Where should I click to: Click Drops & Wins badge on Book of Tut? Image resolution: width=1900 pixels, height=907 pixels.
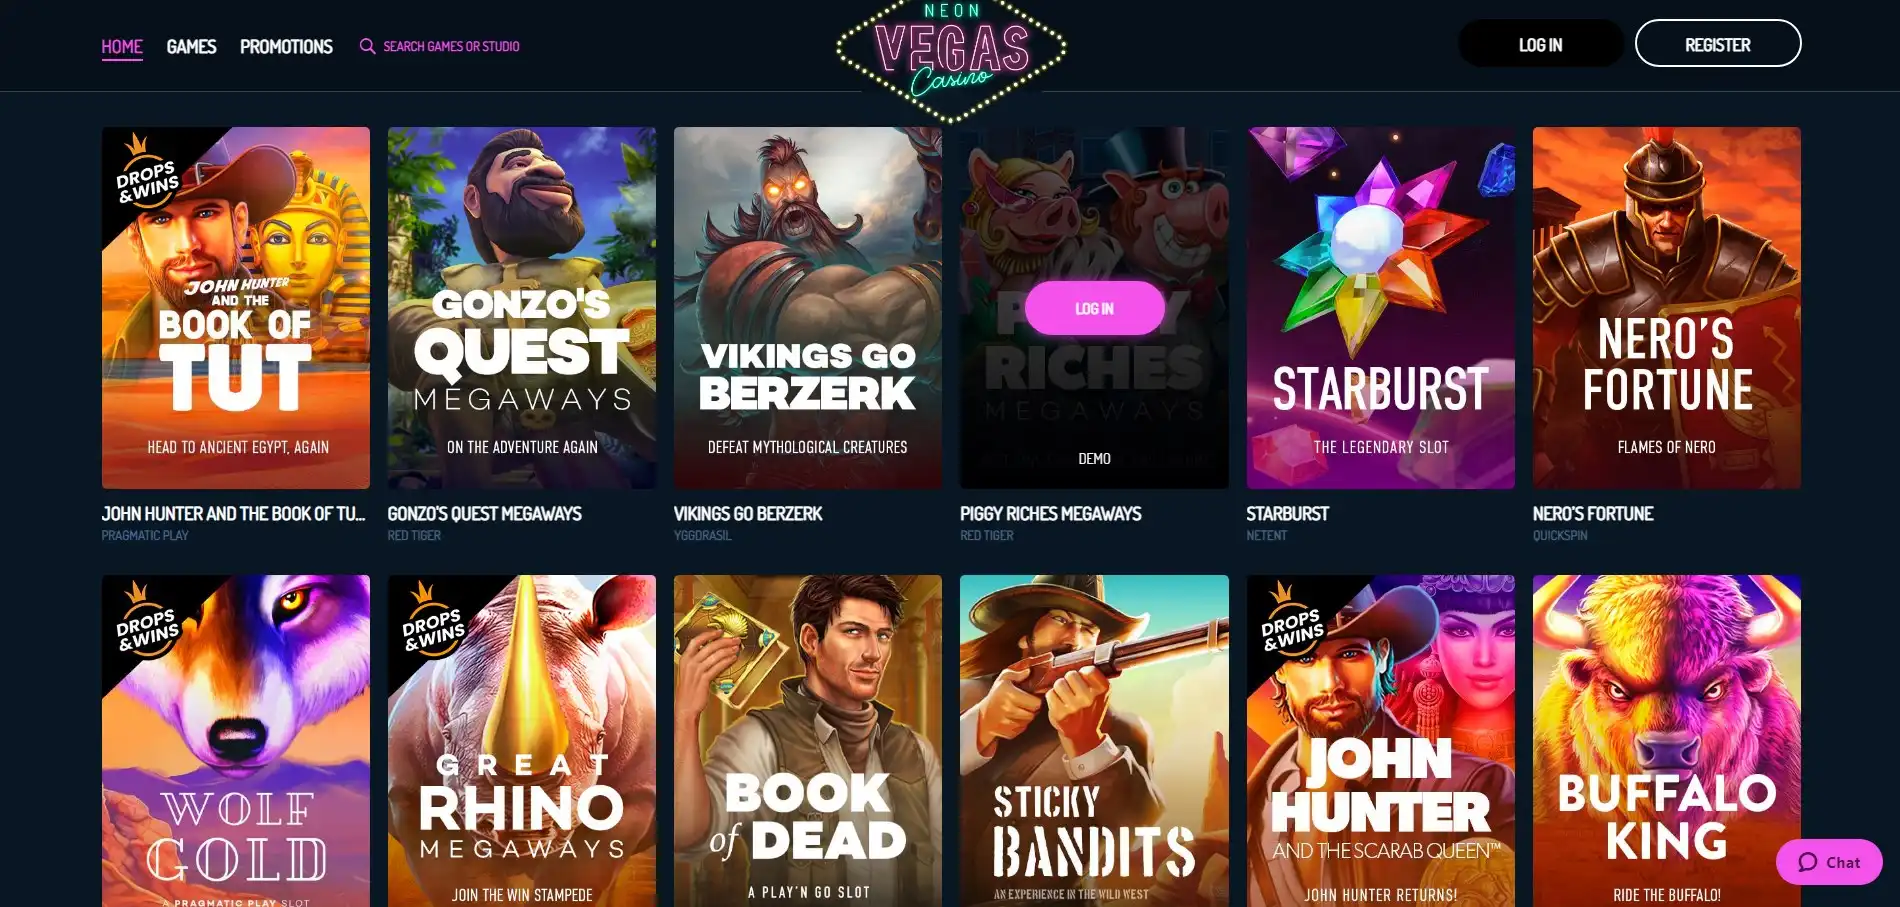pyautogui.click(x=147, y=172)
